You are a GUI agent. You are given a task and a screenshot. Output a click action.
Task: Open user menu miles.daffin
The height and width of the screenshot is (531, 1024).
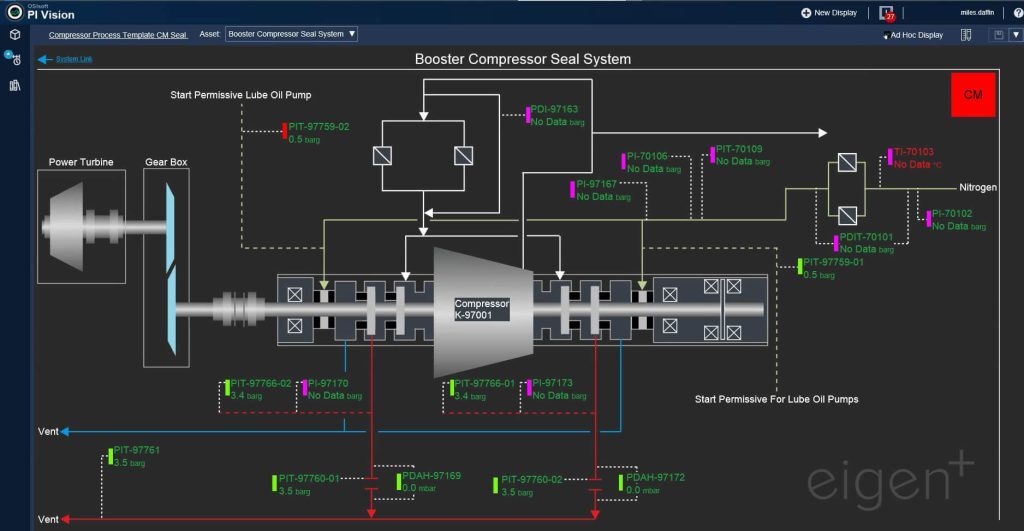[x=977, y=12]
